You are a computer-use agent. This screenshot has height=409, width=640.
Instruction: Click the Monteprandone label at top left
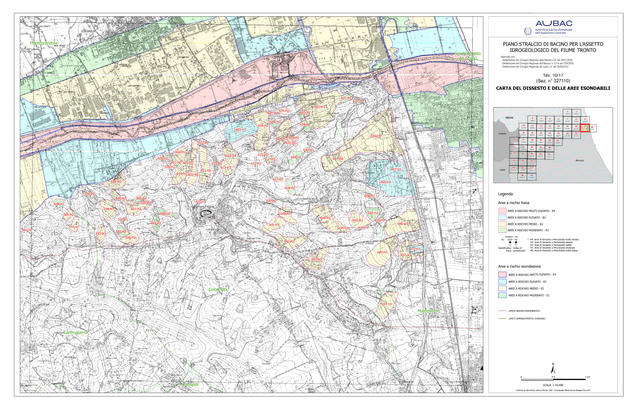pos(43,43)
